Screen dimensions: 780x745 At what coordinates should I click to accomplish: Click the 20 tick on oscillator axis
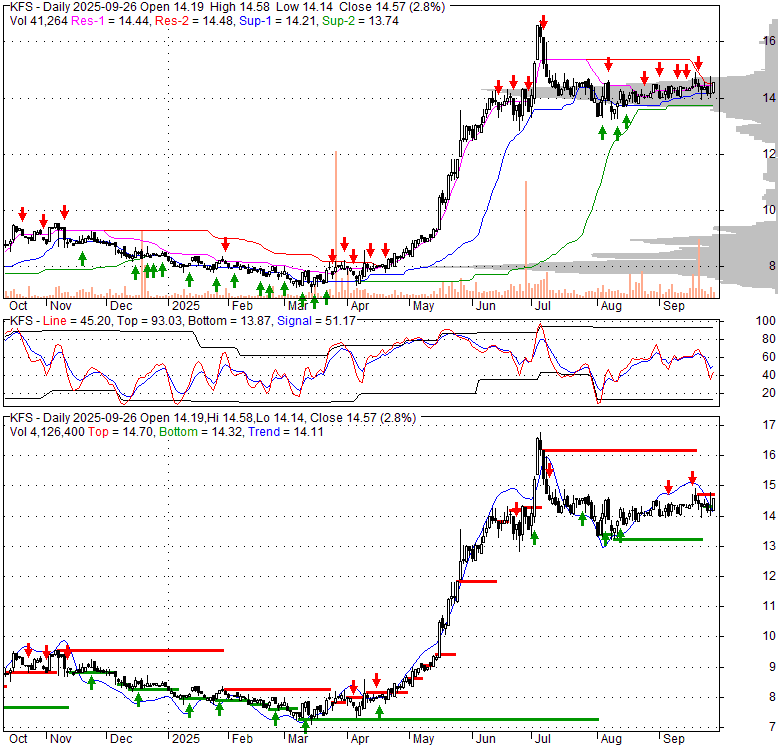pyautogui.click(x=769, y=393)
